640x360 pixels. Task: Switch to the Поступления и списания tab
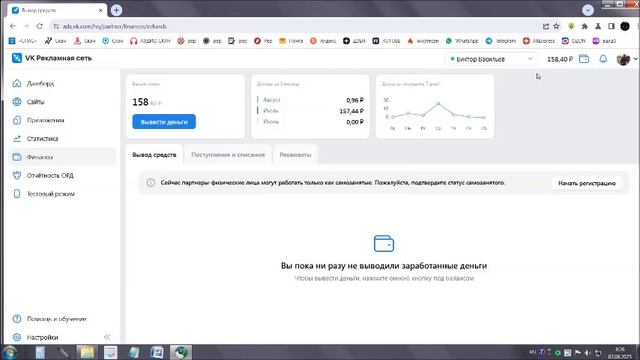[228, 155]
